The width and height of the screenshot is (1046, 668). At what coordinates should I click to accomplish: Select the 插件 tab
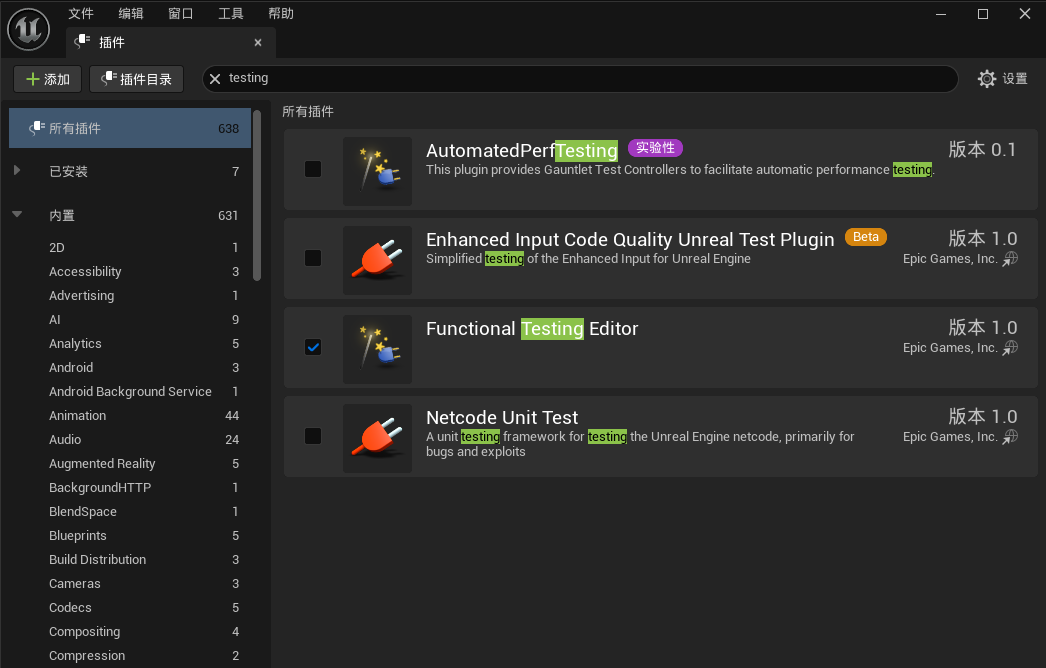click(x=171, y=42)
